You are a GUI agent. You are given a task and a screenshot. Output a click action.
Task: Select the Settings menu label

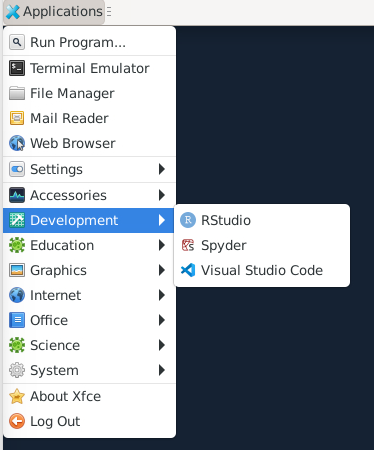[x=56, y=169]
